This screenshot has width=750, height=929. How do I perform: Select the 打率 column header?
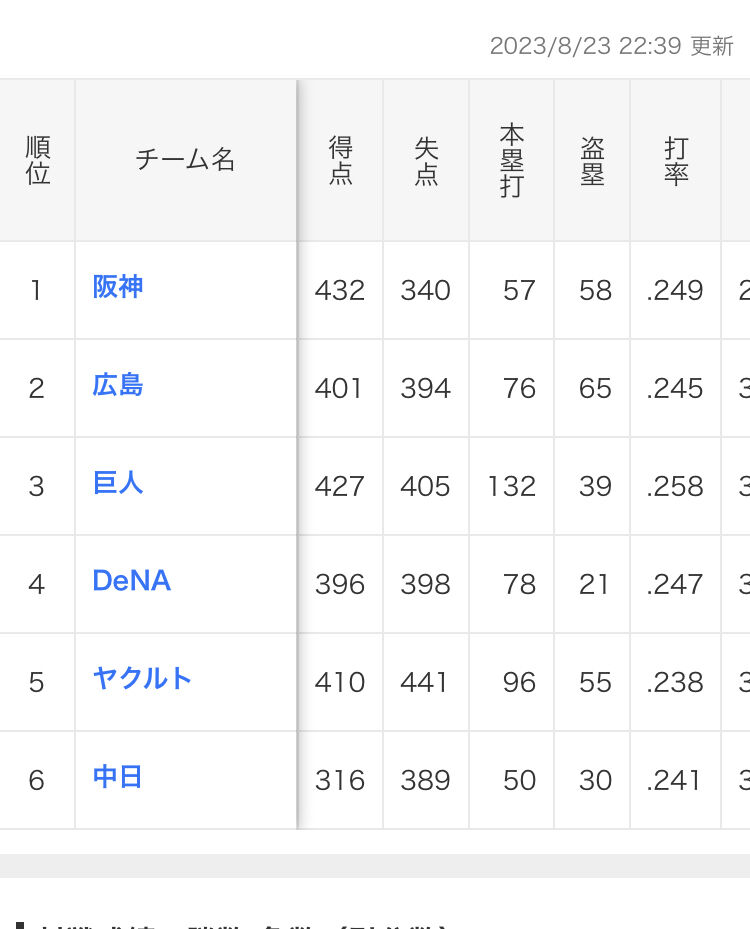click(x=676, y=160)
